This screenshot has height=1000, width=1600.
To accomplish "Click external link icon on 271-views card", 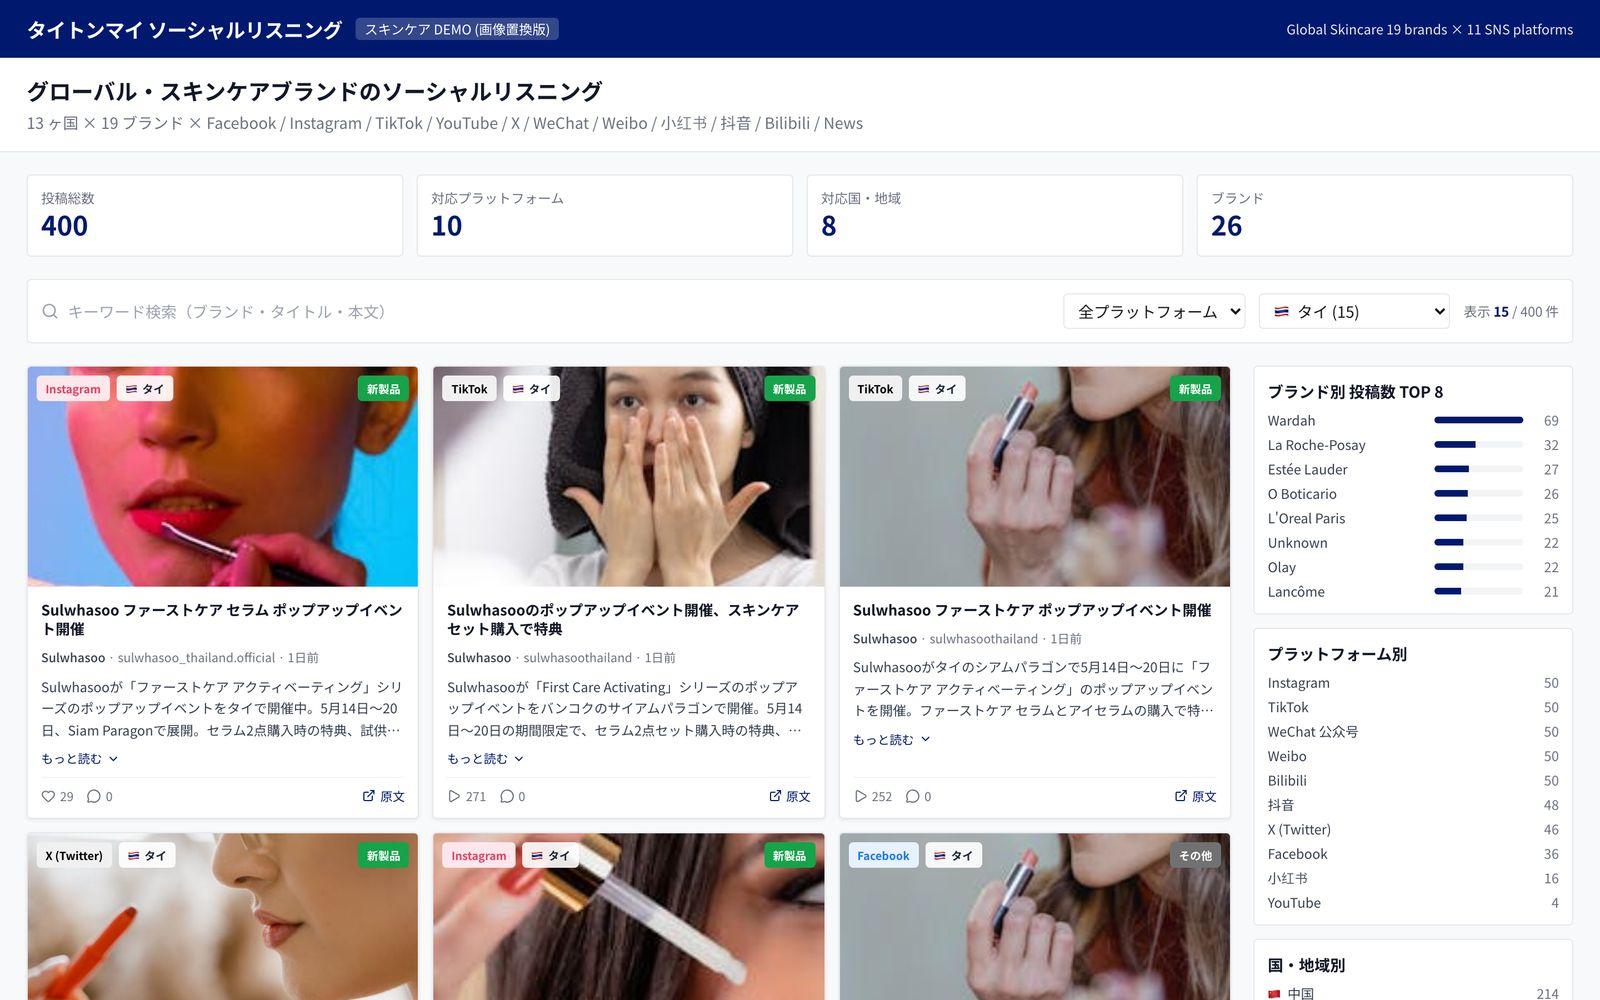I will click(x=775, y=796).
